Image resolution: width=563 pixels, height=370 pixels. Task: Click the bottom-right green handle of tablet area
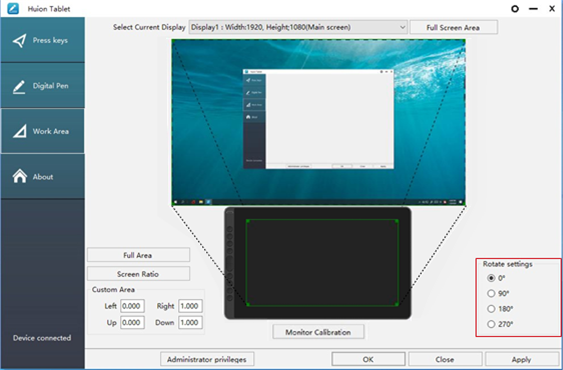[x=397, y=305]
